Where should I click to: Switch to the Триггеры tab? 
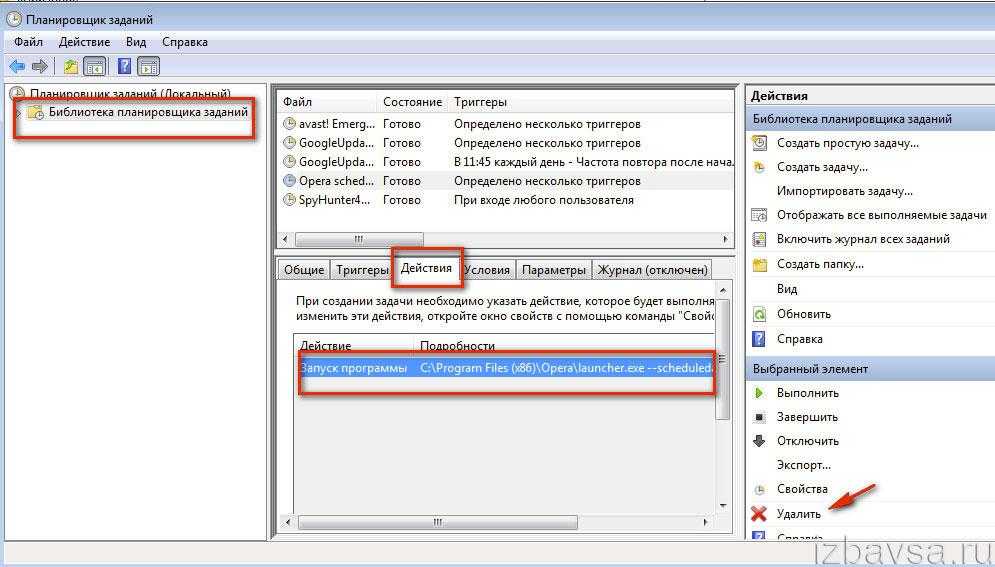(362, 270)
